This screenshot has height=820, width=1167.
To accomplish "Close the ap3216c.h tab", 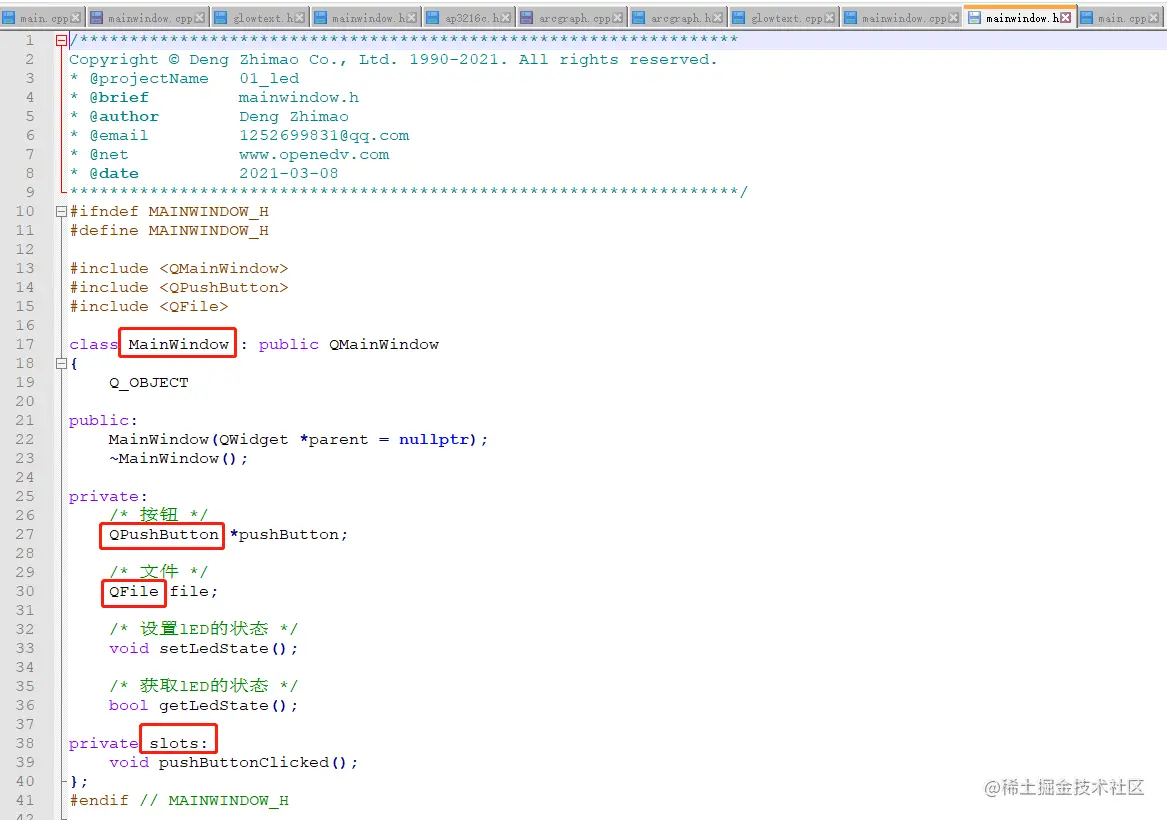I will (x=506, y=18).
